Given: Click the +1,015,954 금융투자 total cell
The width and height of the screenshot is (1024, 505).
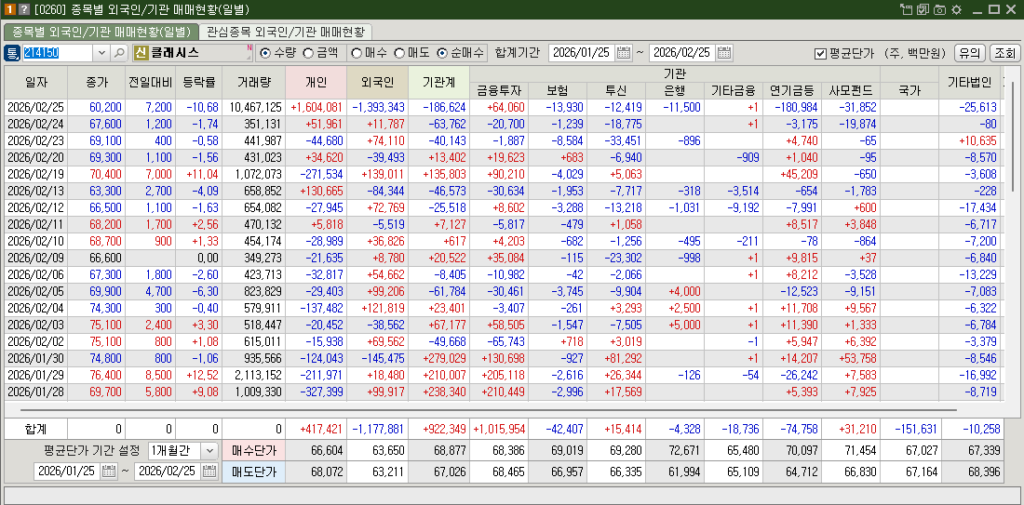Looking at the screenshot, I should pyautogui.click(x=499, y=429).
